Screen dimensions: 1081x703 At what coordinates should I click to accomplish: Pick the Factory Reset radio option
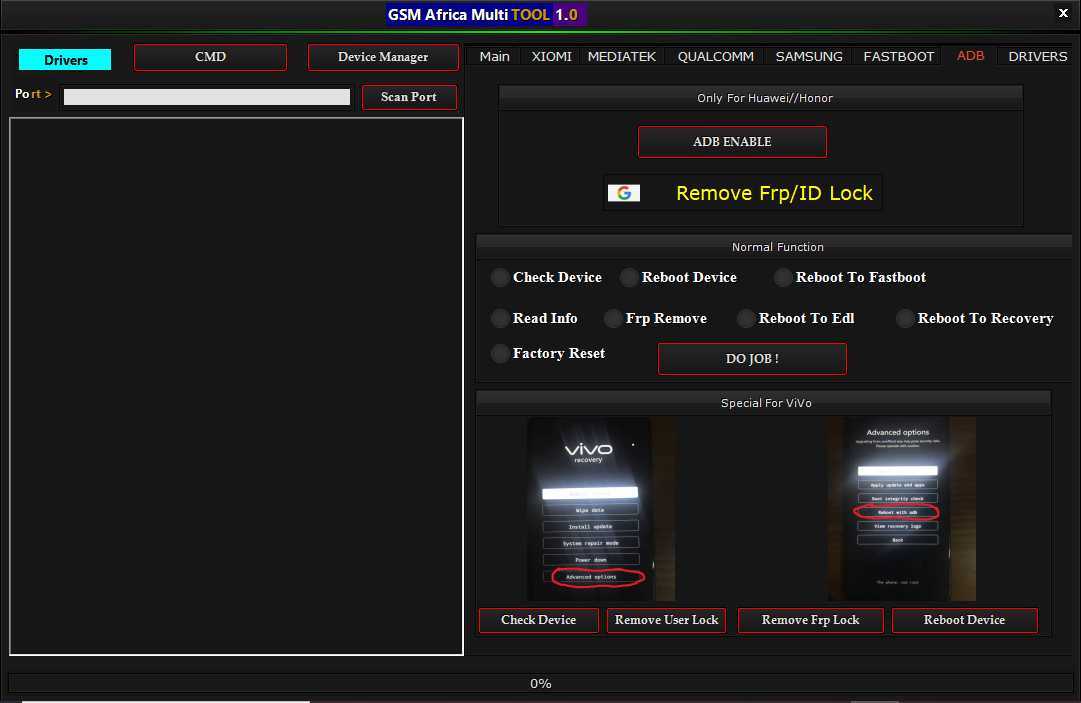click(500, 353)
